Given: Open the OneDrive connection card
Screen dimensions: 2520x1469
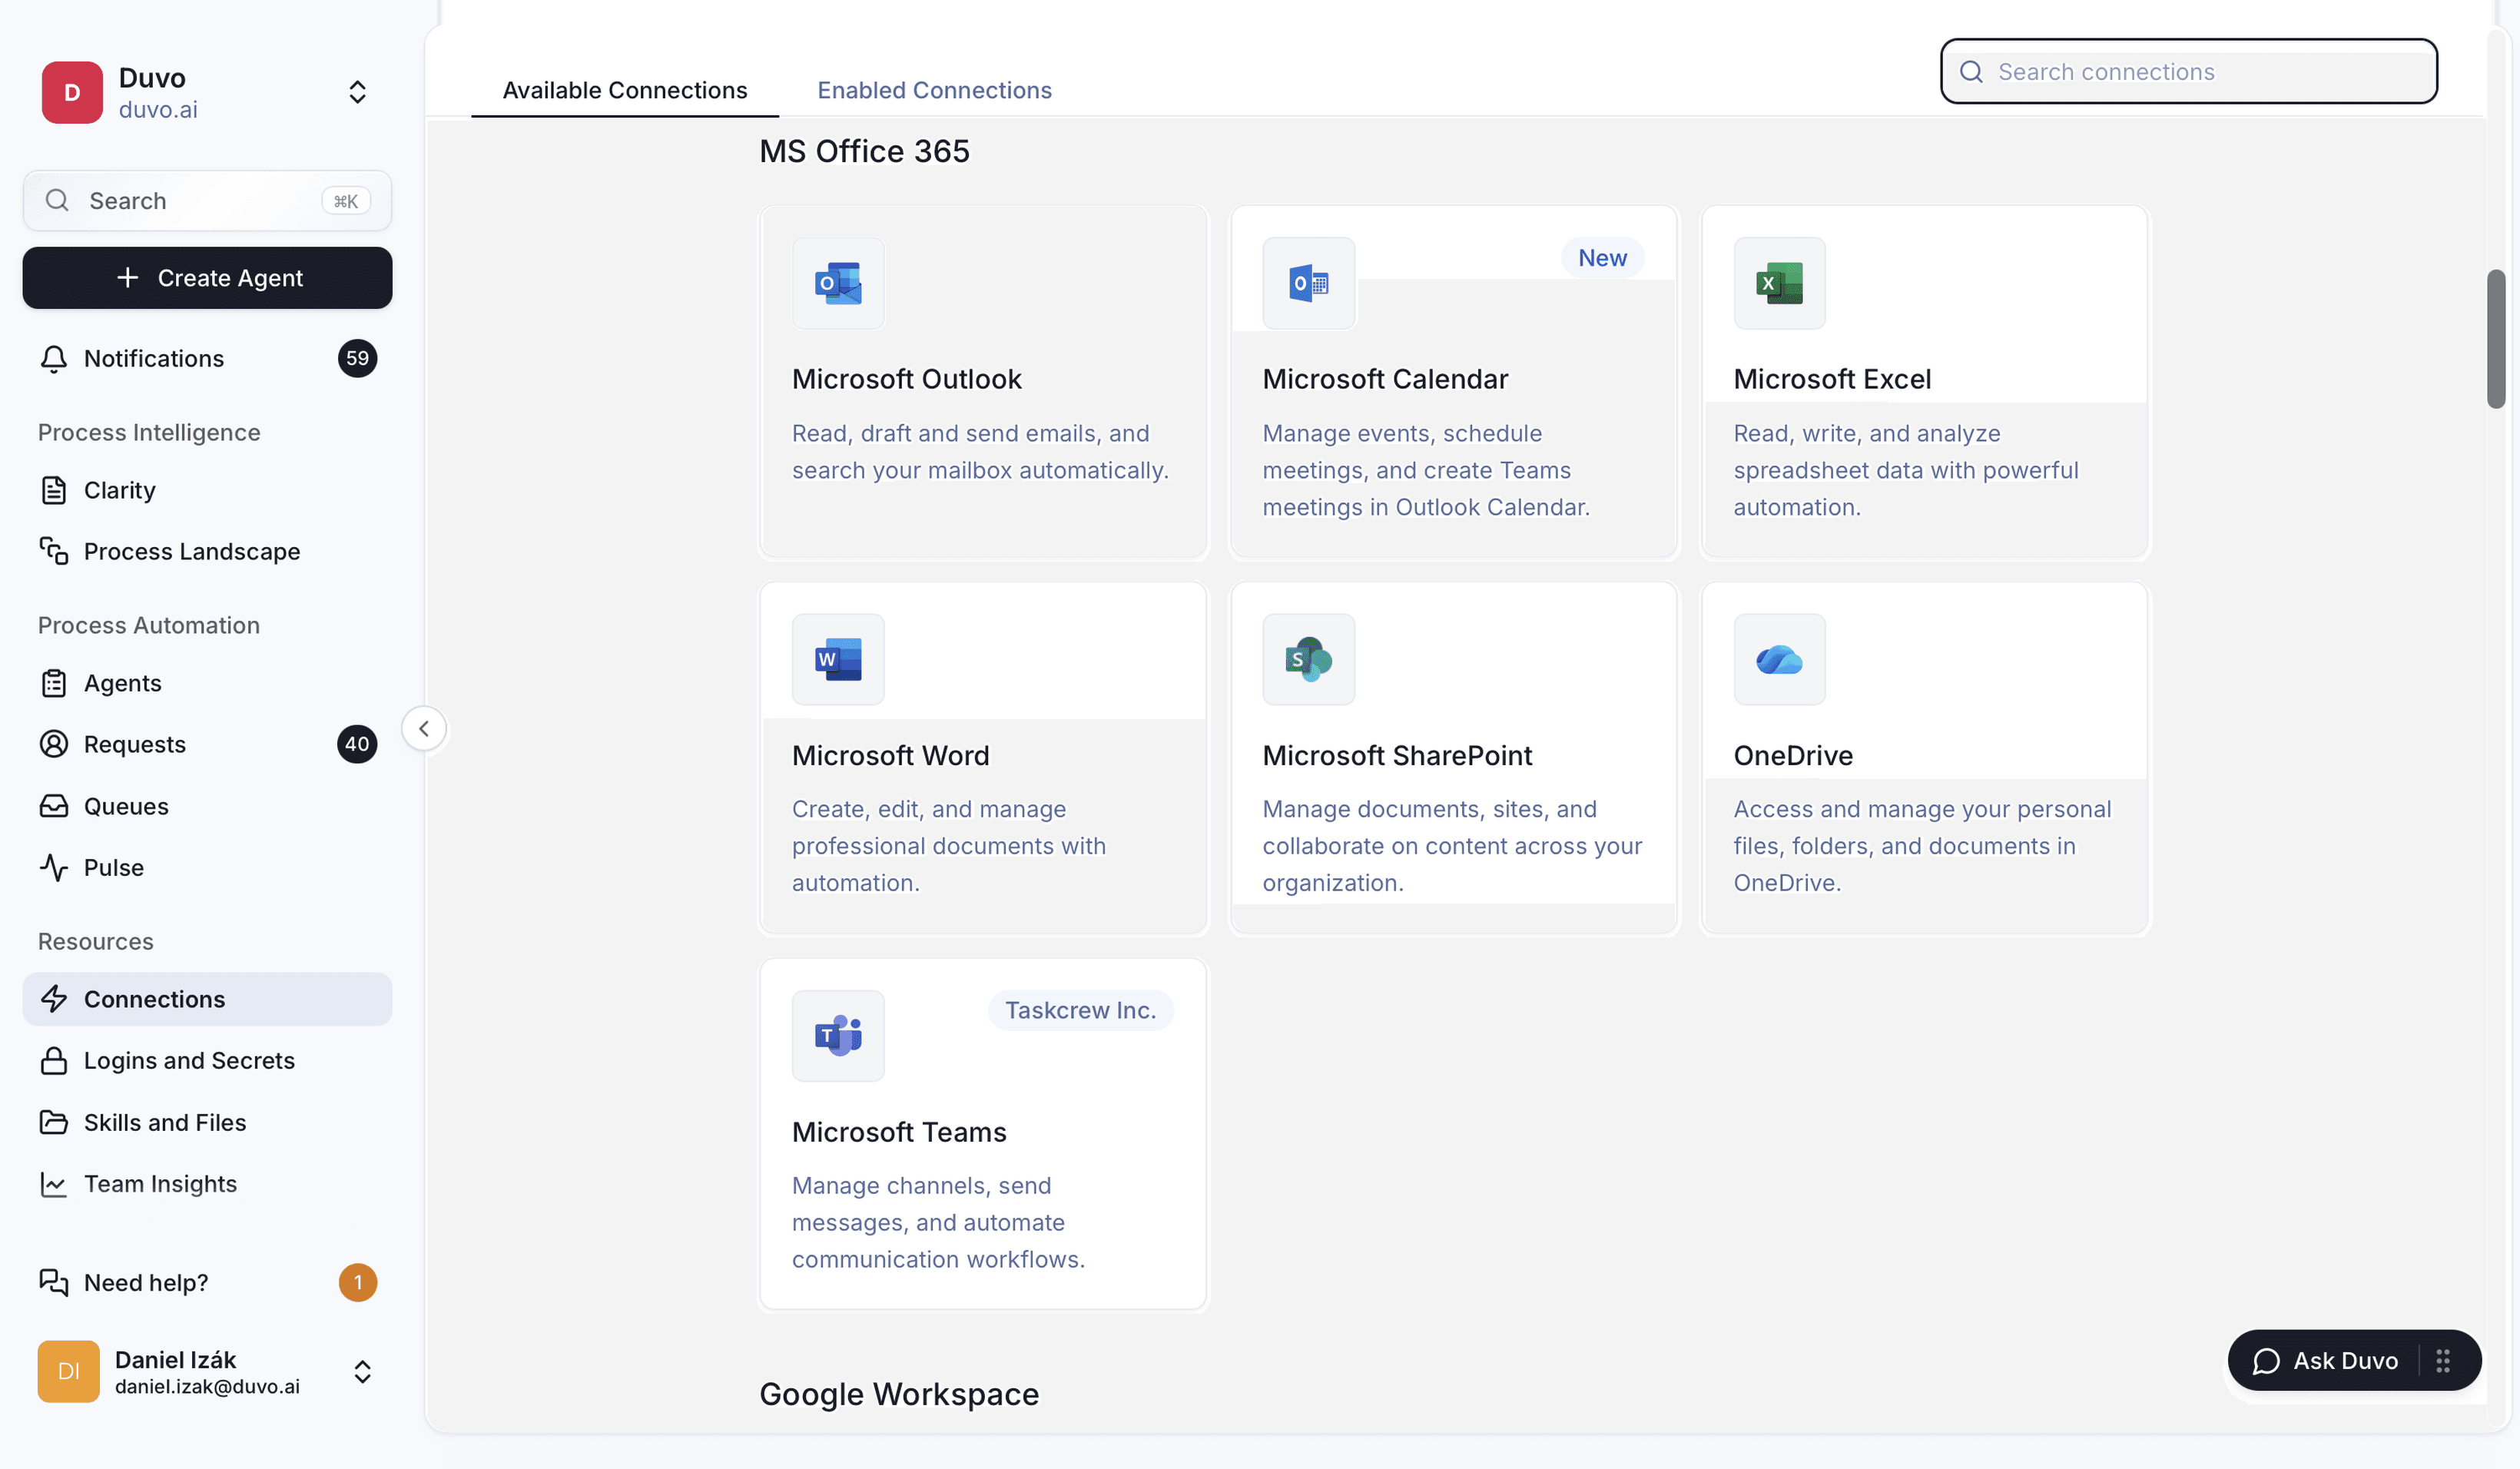Looking at the screenshot, I should pos(1925,758).
